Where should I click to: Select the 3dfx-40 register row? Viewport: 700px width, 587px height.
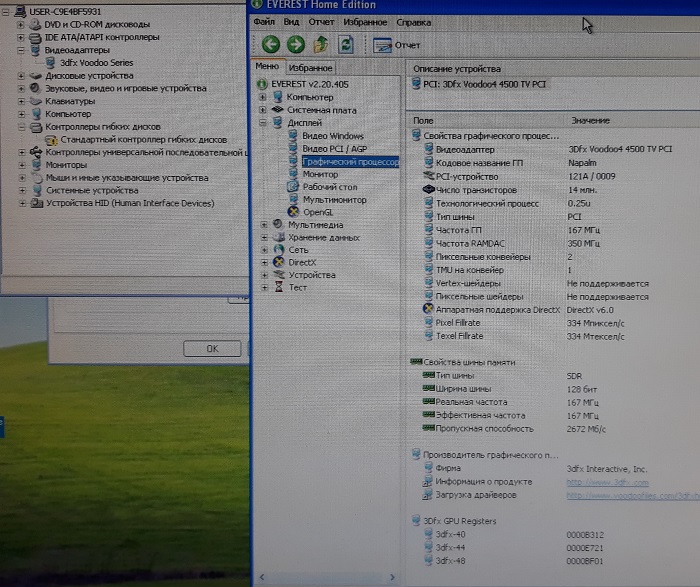click(553, 534)
